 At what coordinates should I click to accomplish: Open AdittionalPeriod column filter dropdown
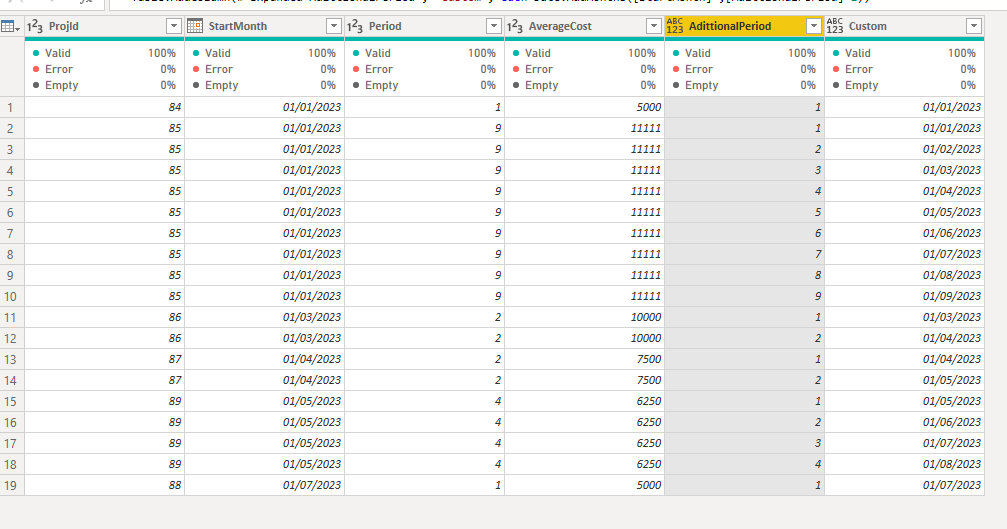(x=813, y=26)
